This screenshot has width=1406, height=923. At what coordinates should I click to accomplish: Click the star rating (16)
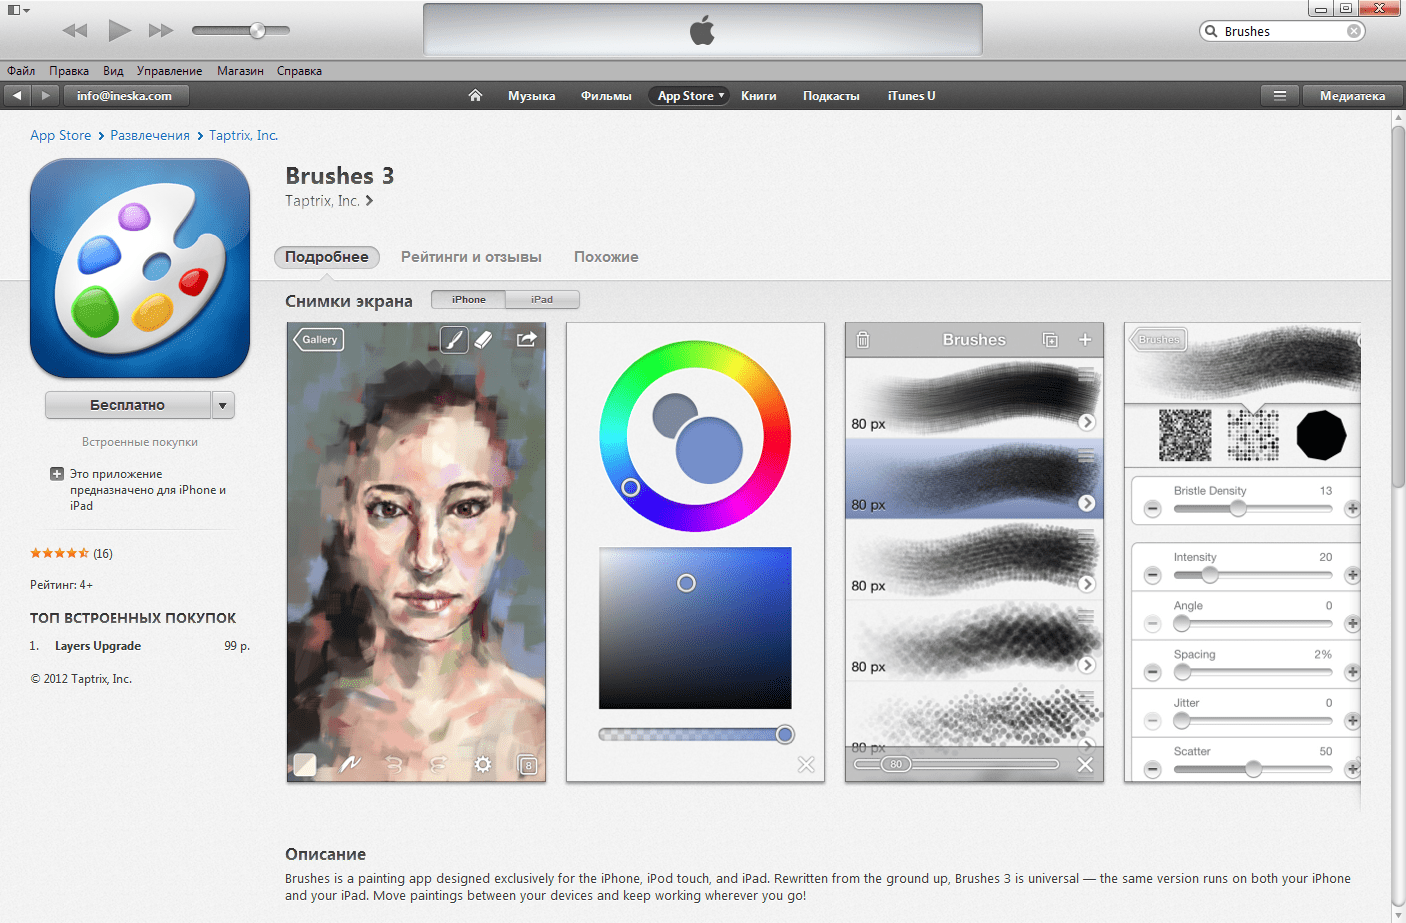(x=71, y=553)
